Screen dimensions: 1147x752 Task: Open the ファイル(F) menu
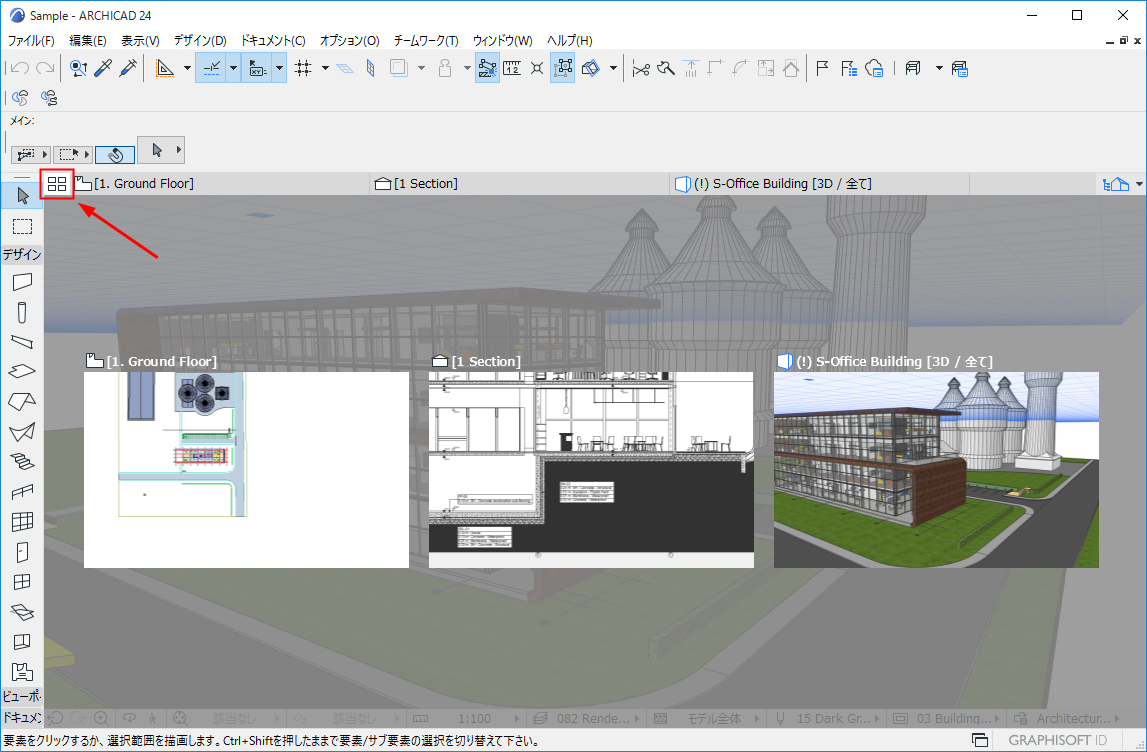coord(31,41)
